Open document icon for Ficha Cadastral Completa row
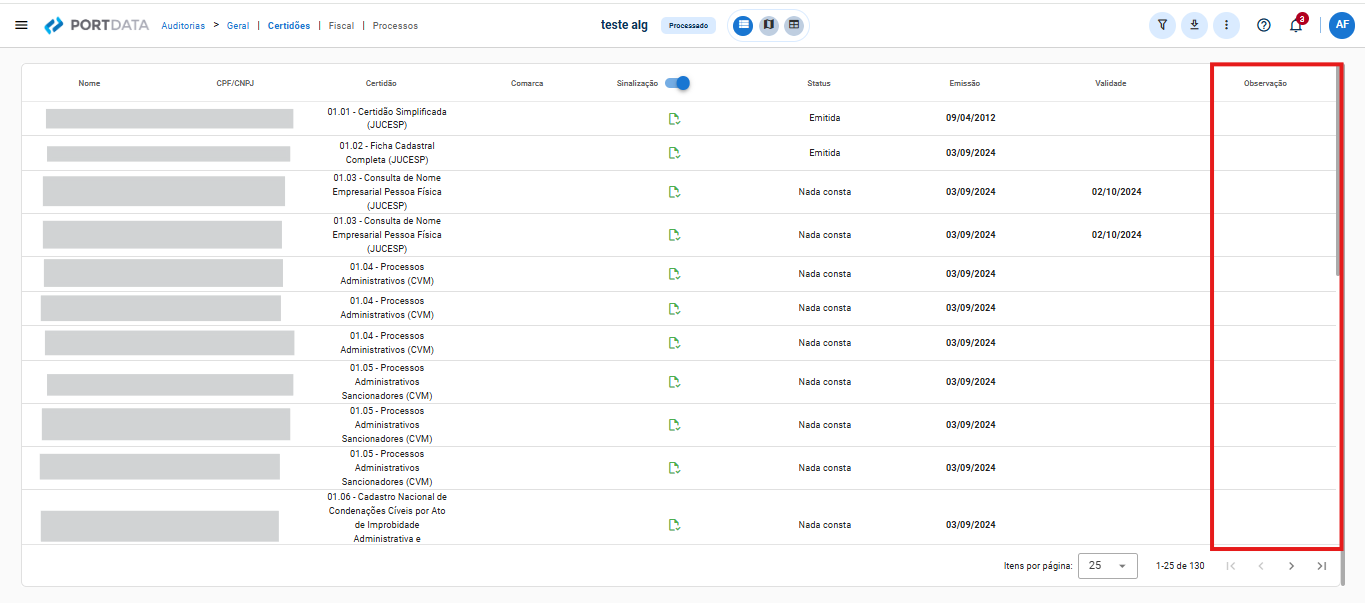This screenshot has height=603, width=1365. 675,153
